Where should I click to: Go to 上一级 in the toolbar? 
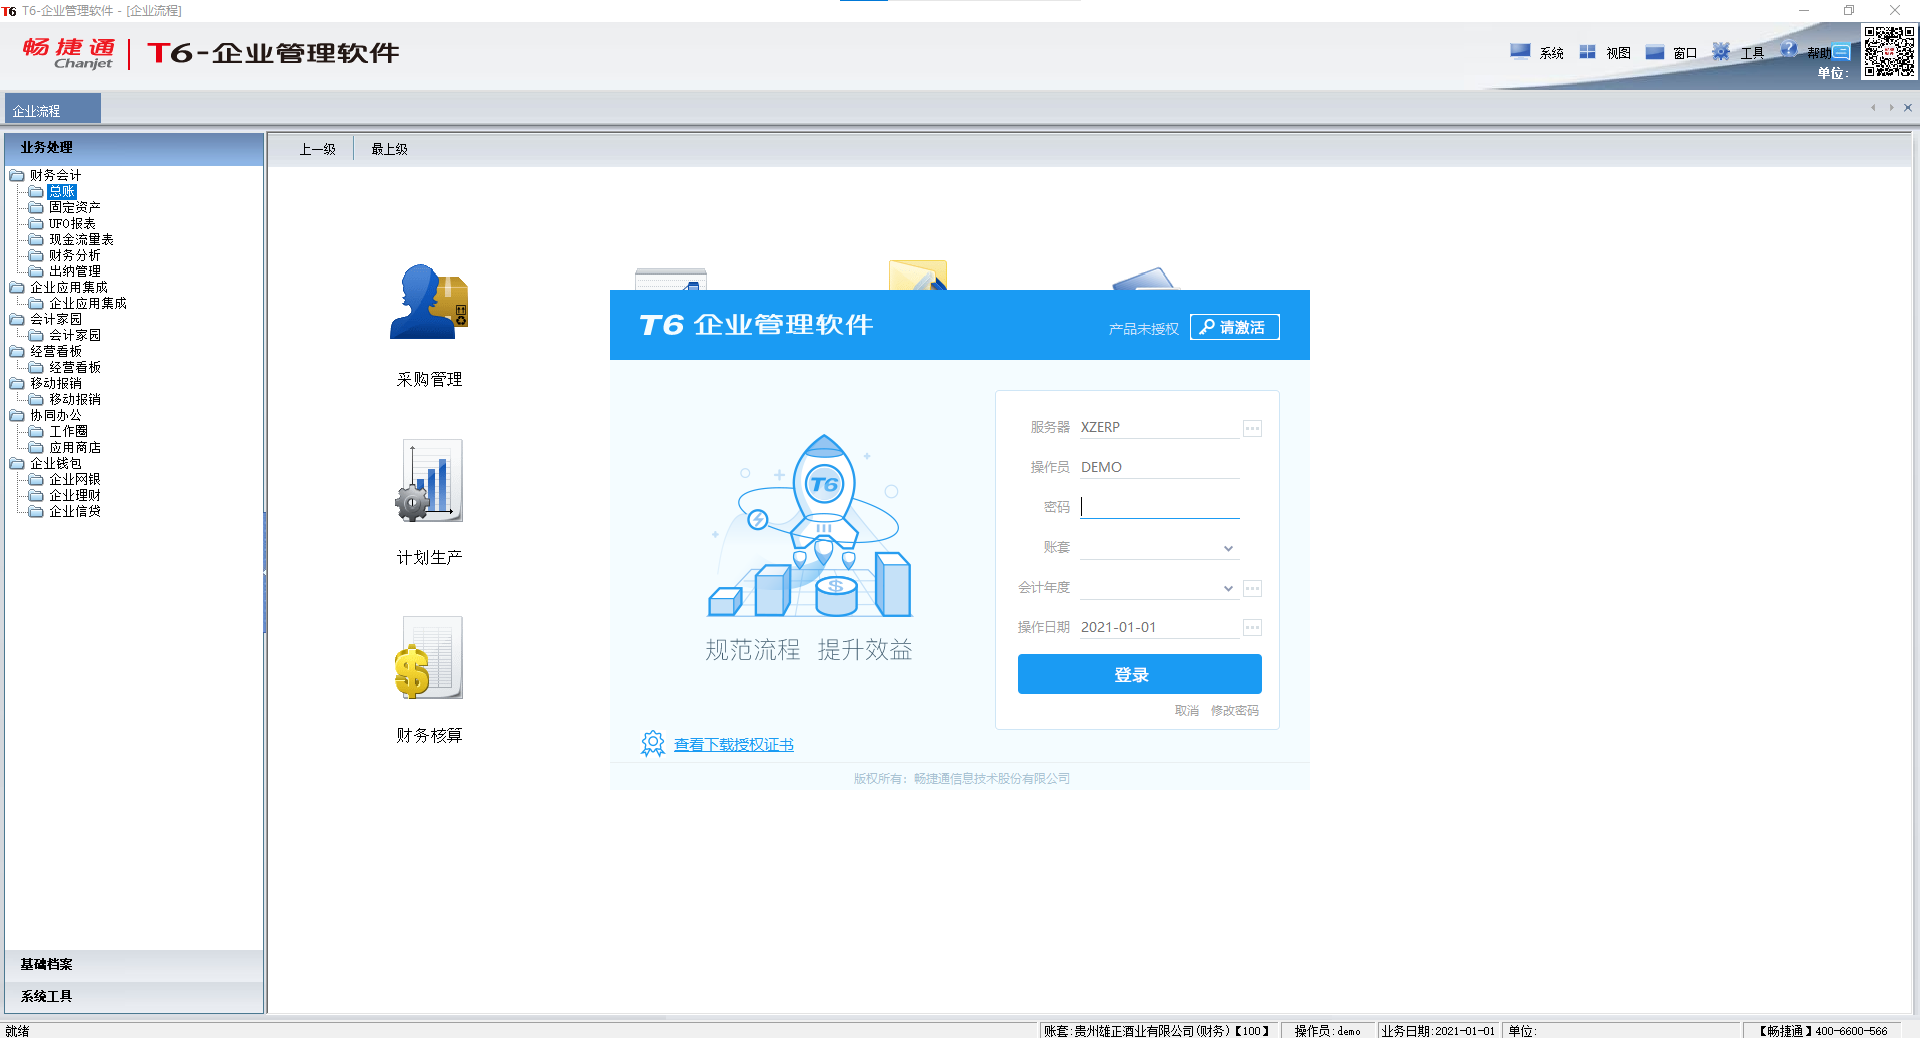point(317,149)
